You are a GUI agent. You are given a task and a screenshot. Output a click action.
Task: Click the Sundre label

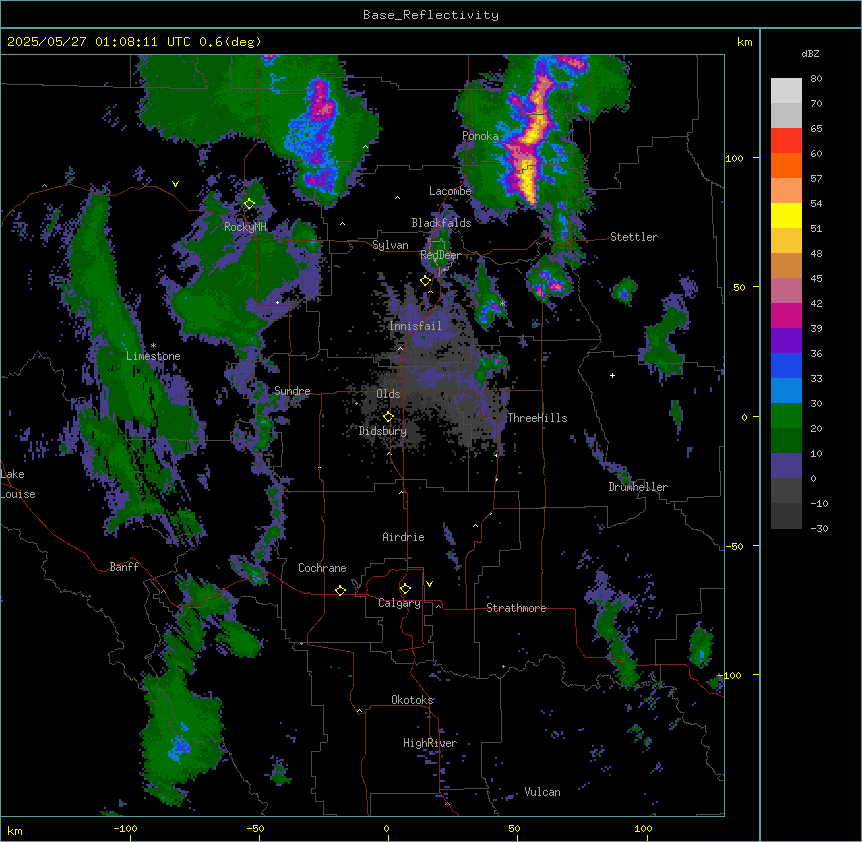[292, 391]
